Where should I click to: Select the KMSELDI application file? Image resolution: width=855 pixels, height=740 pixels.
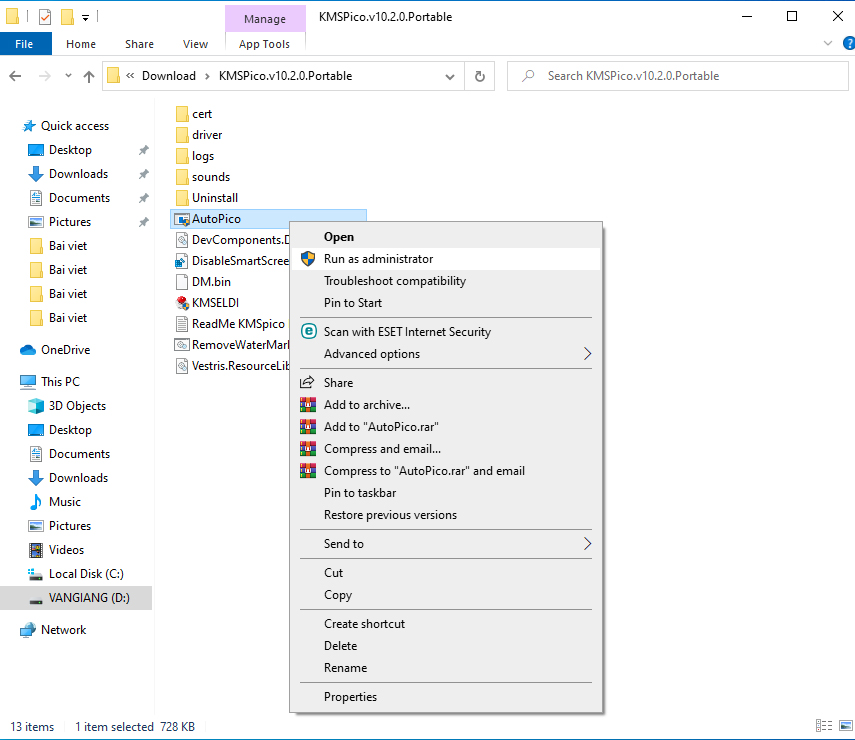[x=215, y=303]
